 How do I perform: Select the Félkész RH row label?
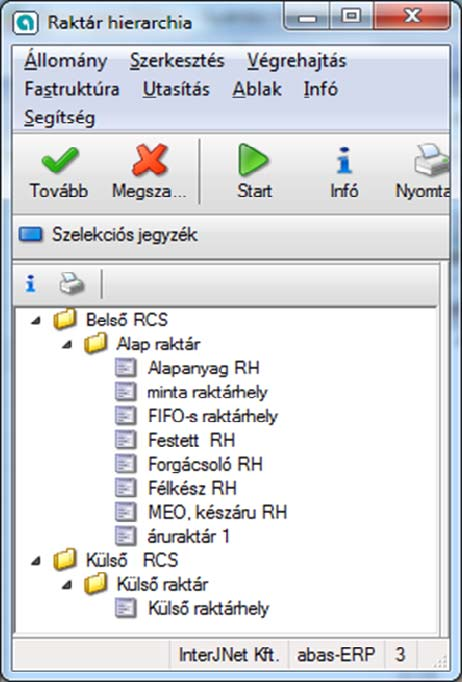point(192,488)
